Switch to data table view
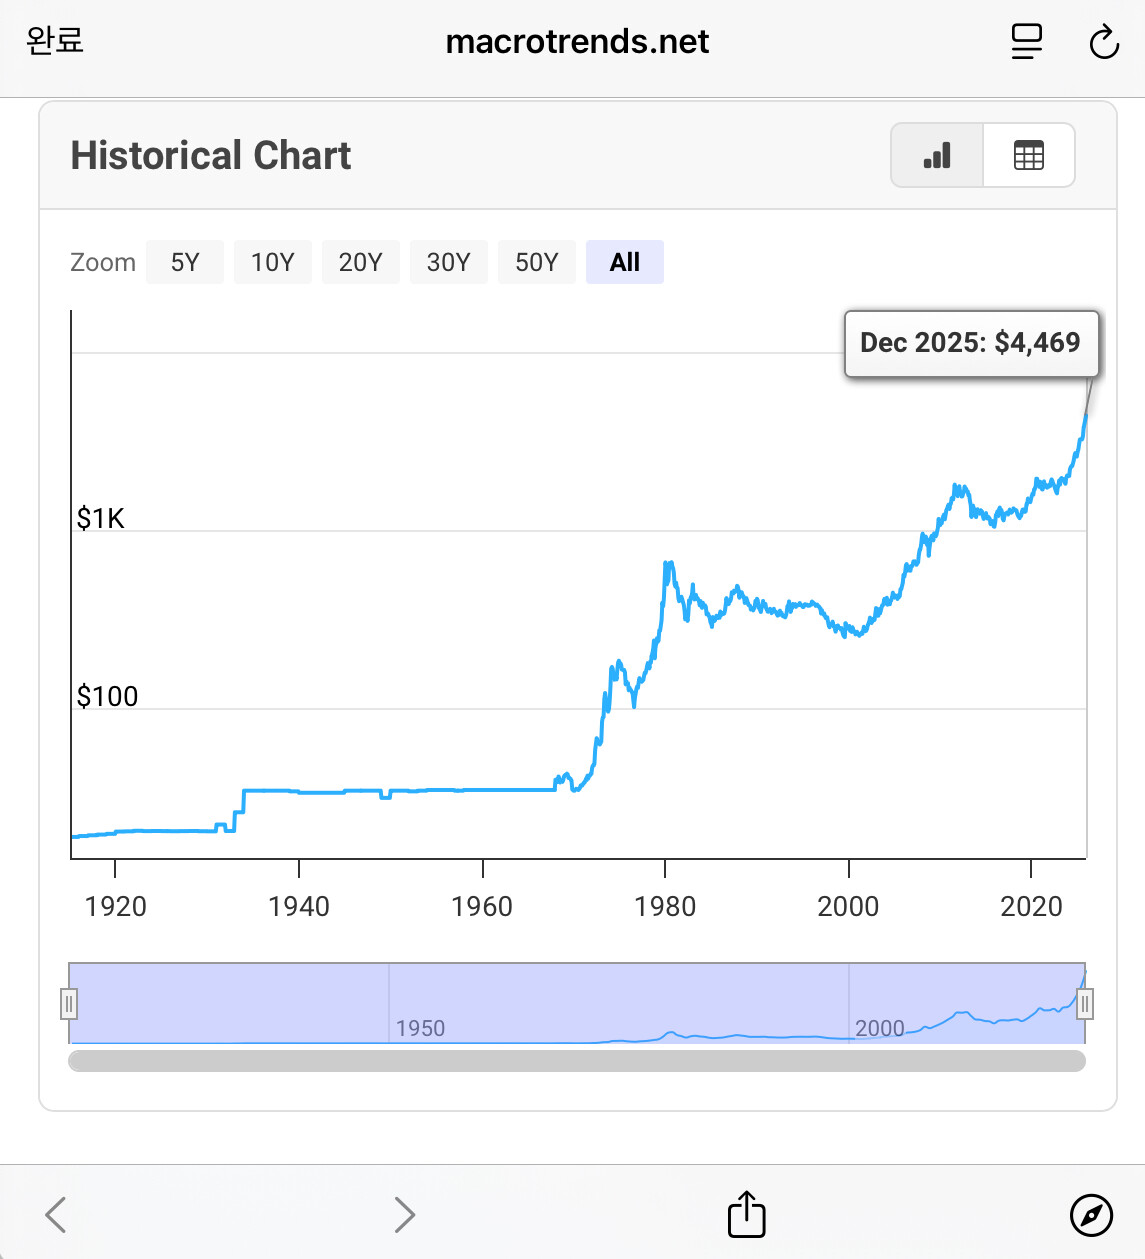 point(1028,155)
